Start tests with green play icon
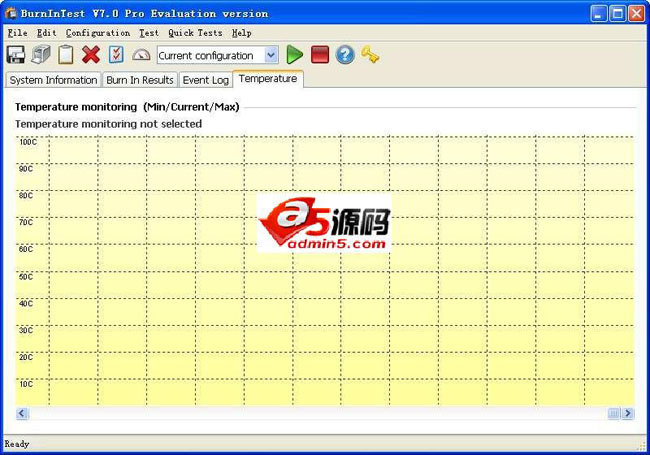650x455 pixels. (294, 55)
